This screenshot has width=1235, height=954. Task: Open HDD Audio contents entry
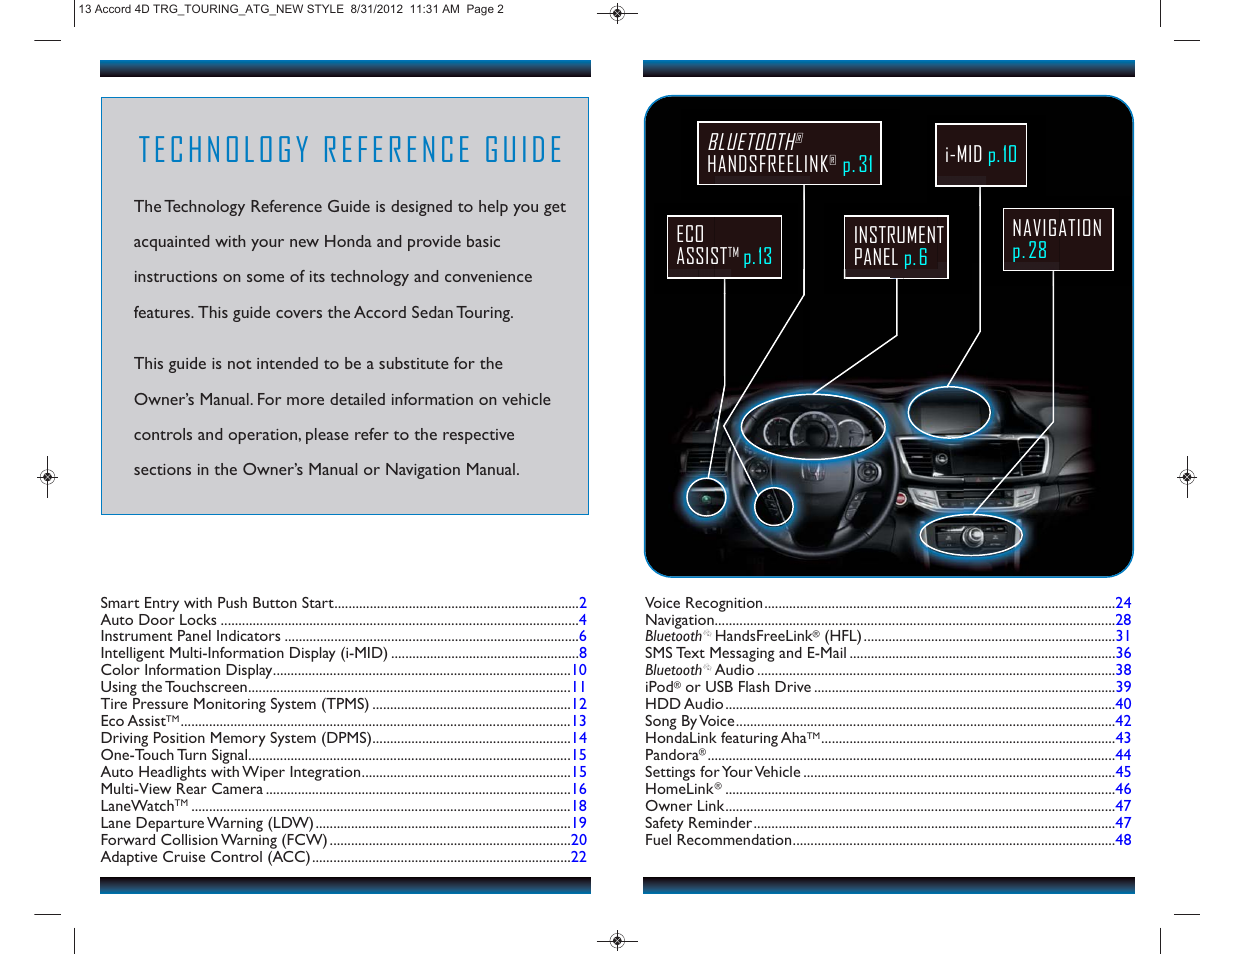[x=888, y=704]
